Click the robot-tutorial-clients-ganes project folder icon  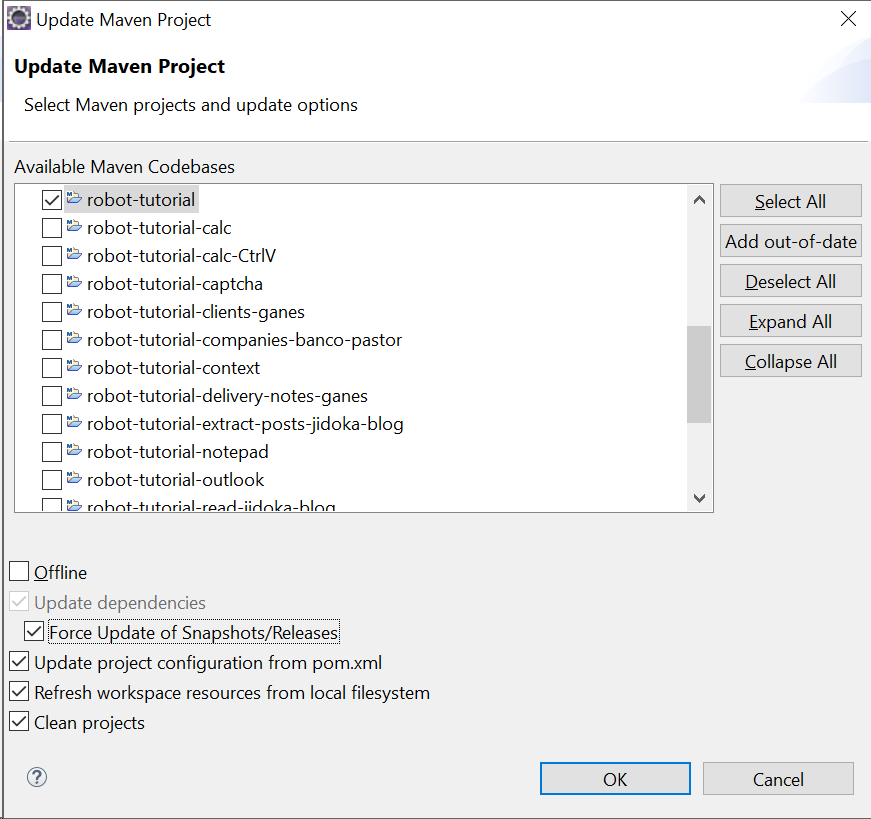coord(75,311)
